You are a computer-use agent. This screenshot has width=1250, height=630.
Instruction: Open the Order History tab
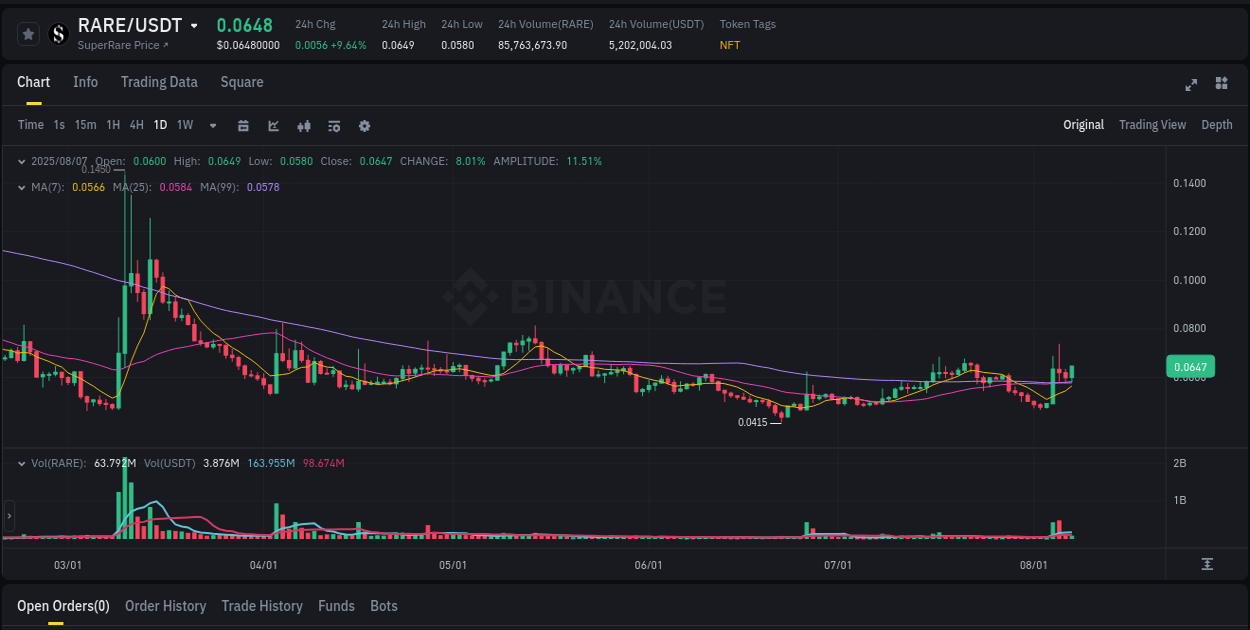165,606
